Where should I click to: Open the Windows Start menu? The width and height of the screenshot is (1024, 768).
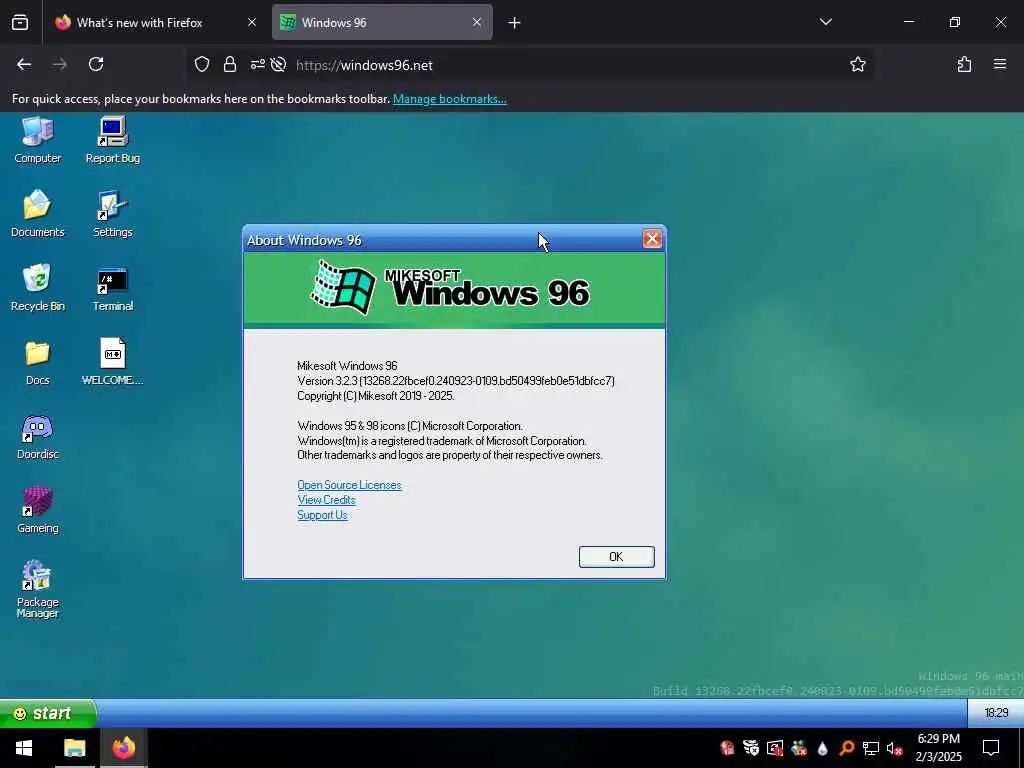pyautogui.click(x=24, y=748)
